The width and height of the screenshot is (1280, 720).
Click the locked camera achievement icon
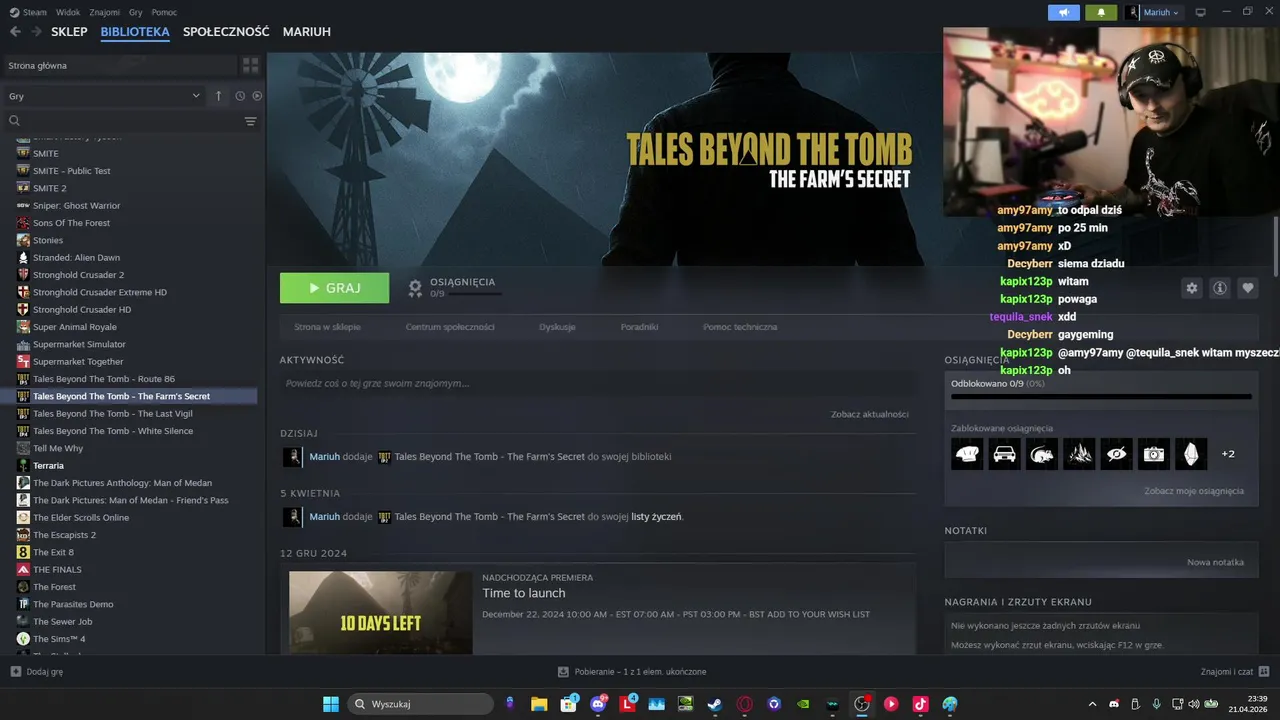pyautogui.click(x=1154, y=454)
